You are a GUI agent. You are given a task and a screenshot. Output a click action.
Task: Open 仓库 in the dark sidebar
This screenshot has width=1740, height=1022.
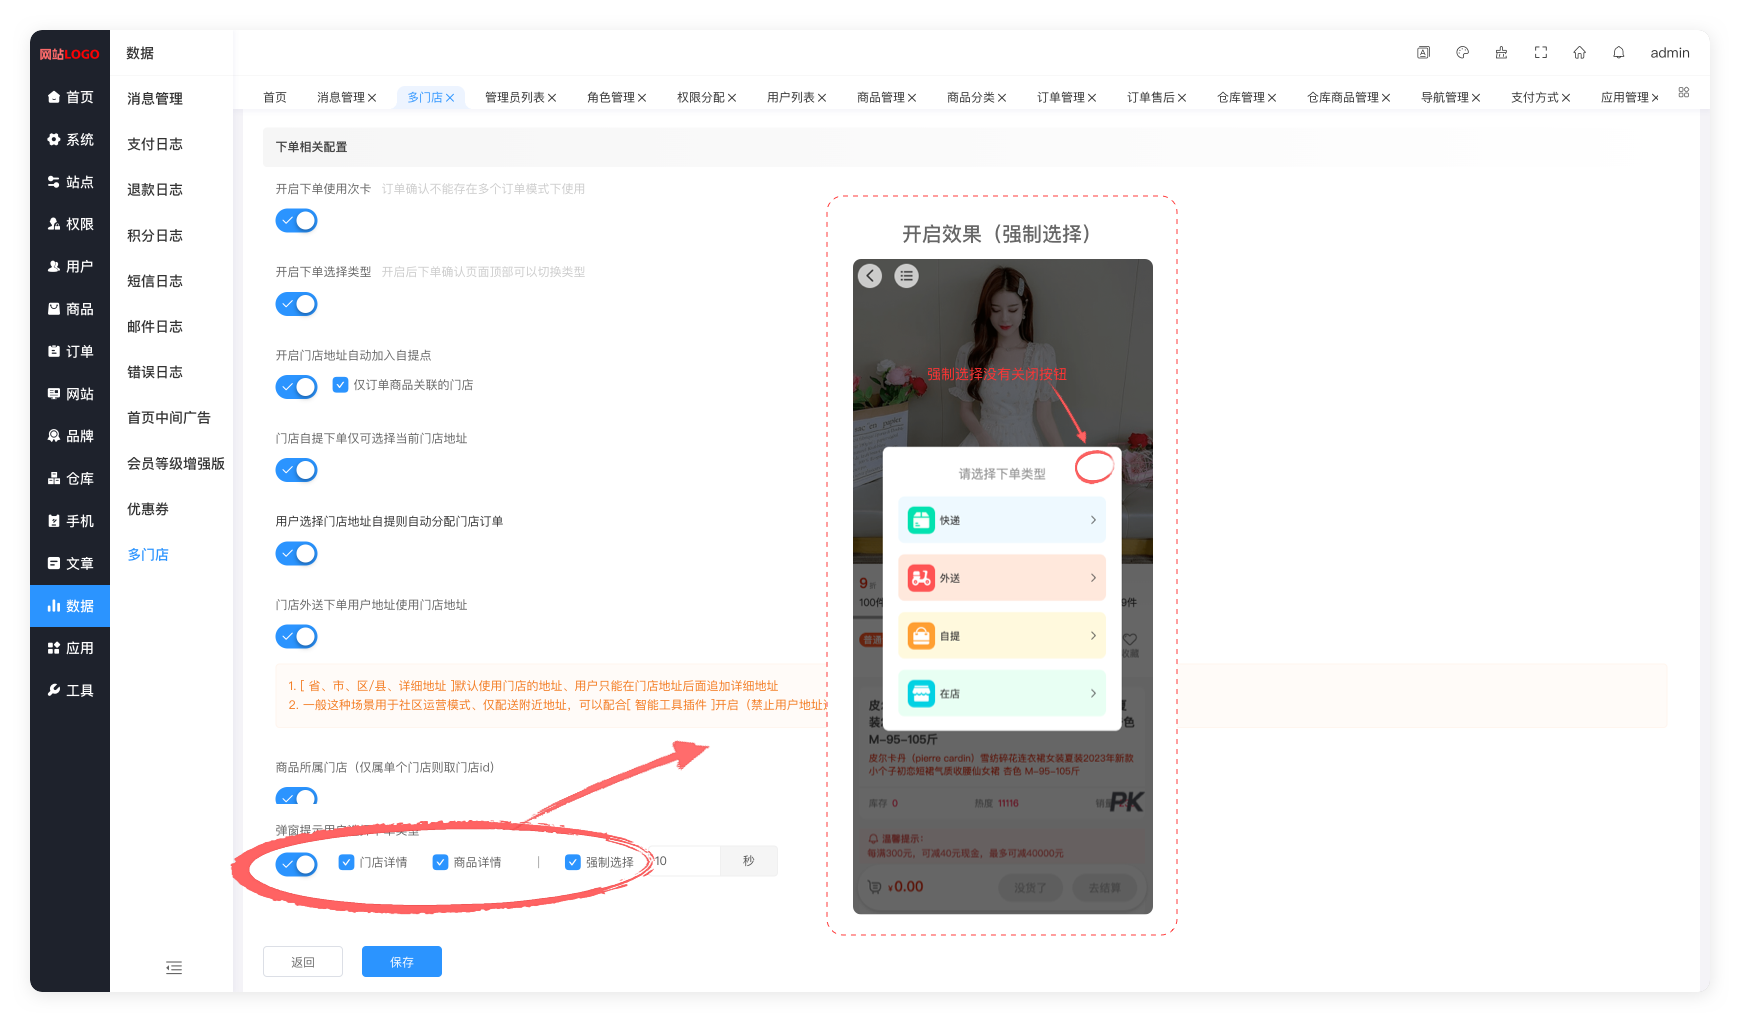(x=70, y=479)
